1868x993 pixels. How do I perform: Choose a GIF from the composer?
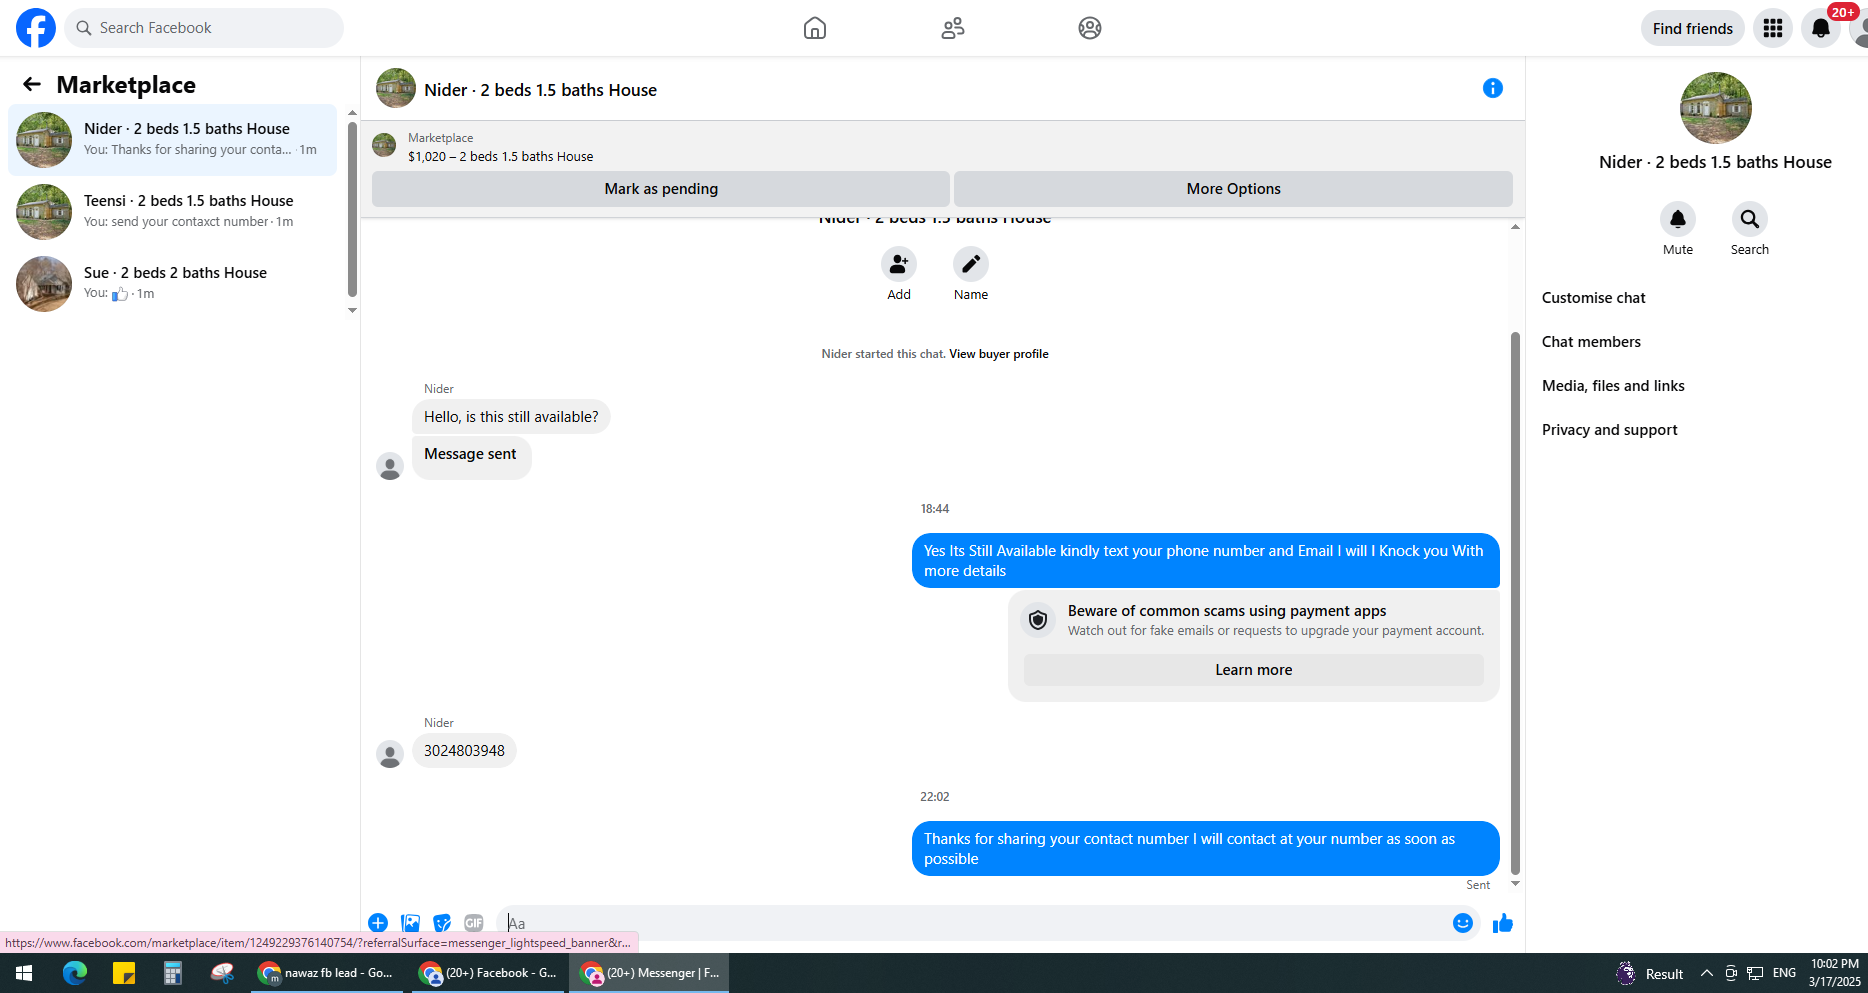[474, 923]
